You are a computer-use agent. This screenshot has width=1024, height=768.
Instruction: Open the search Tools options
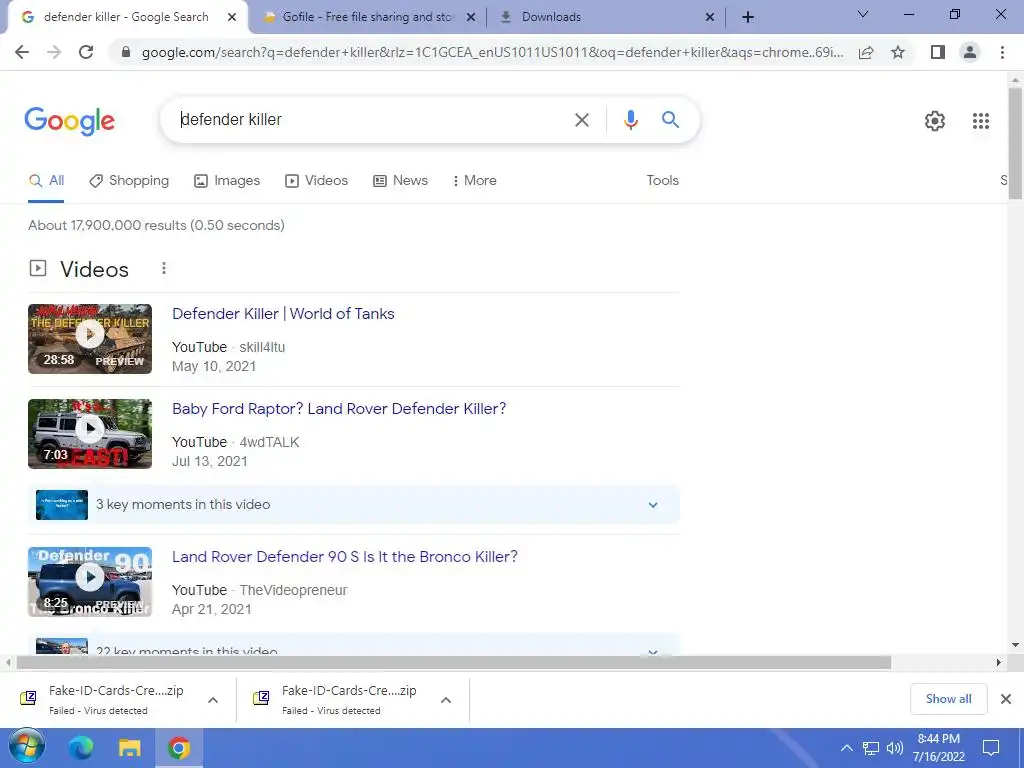click(662, 181)
